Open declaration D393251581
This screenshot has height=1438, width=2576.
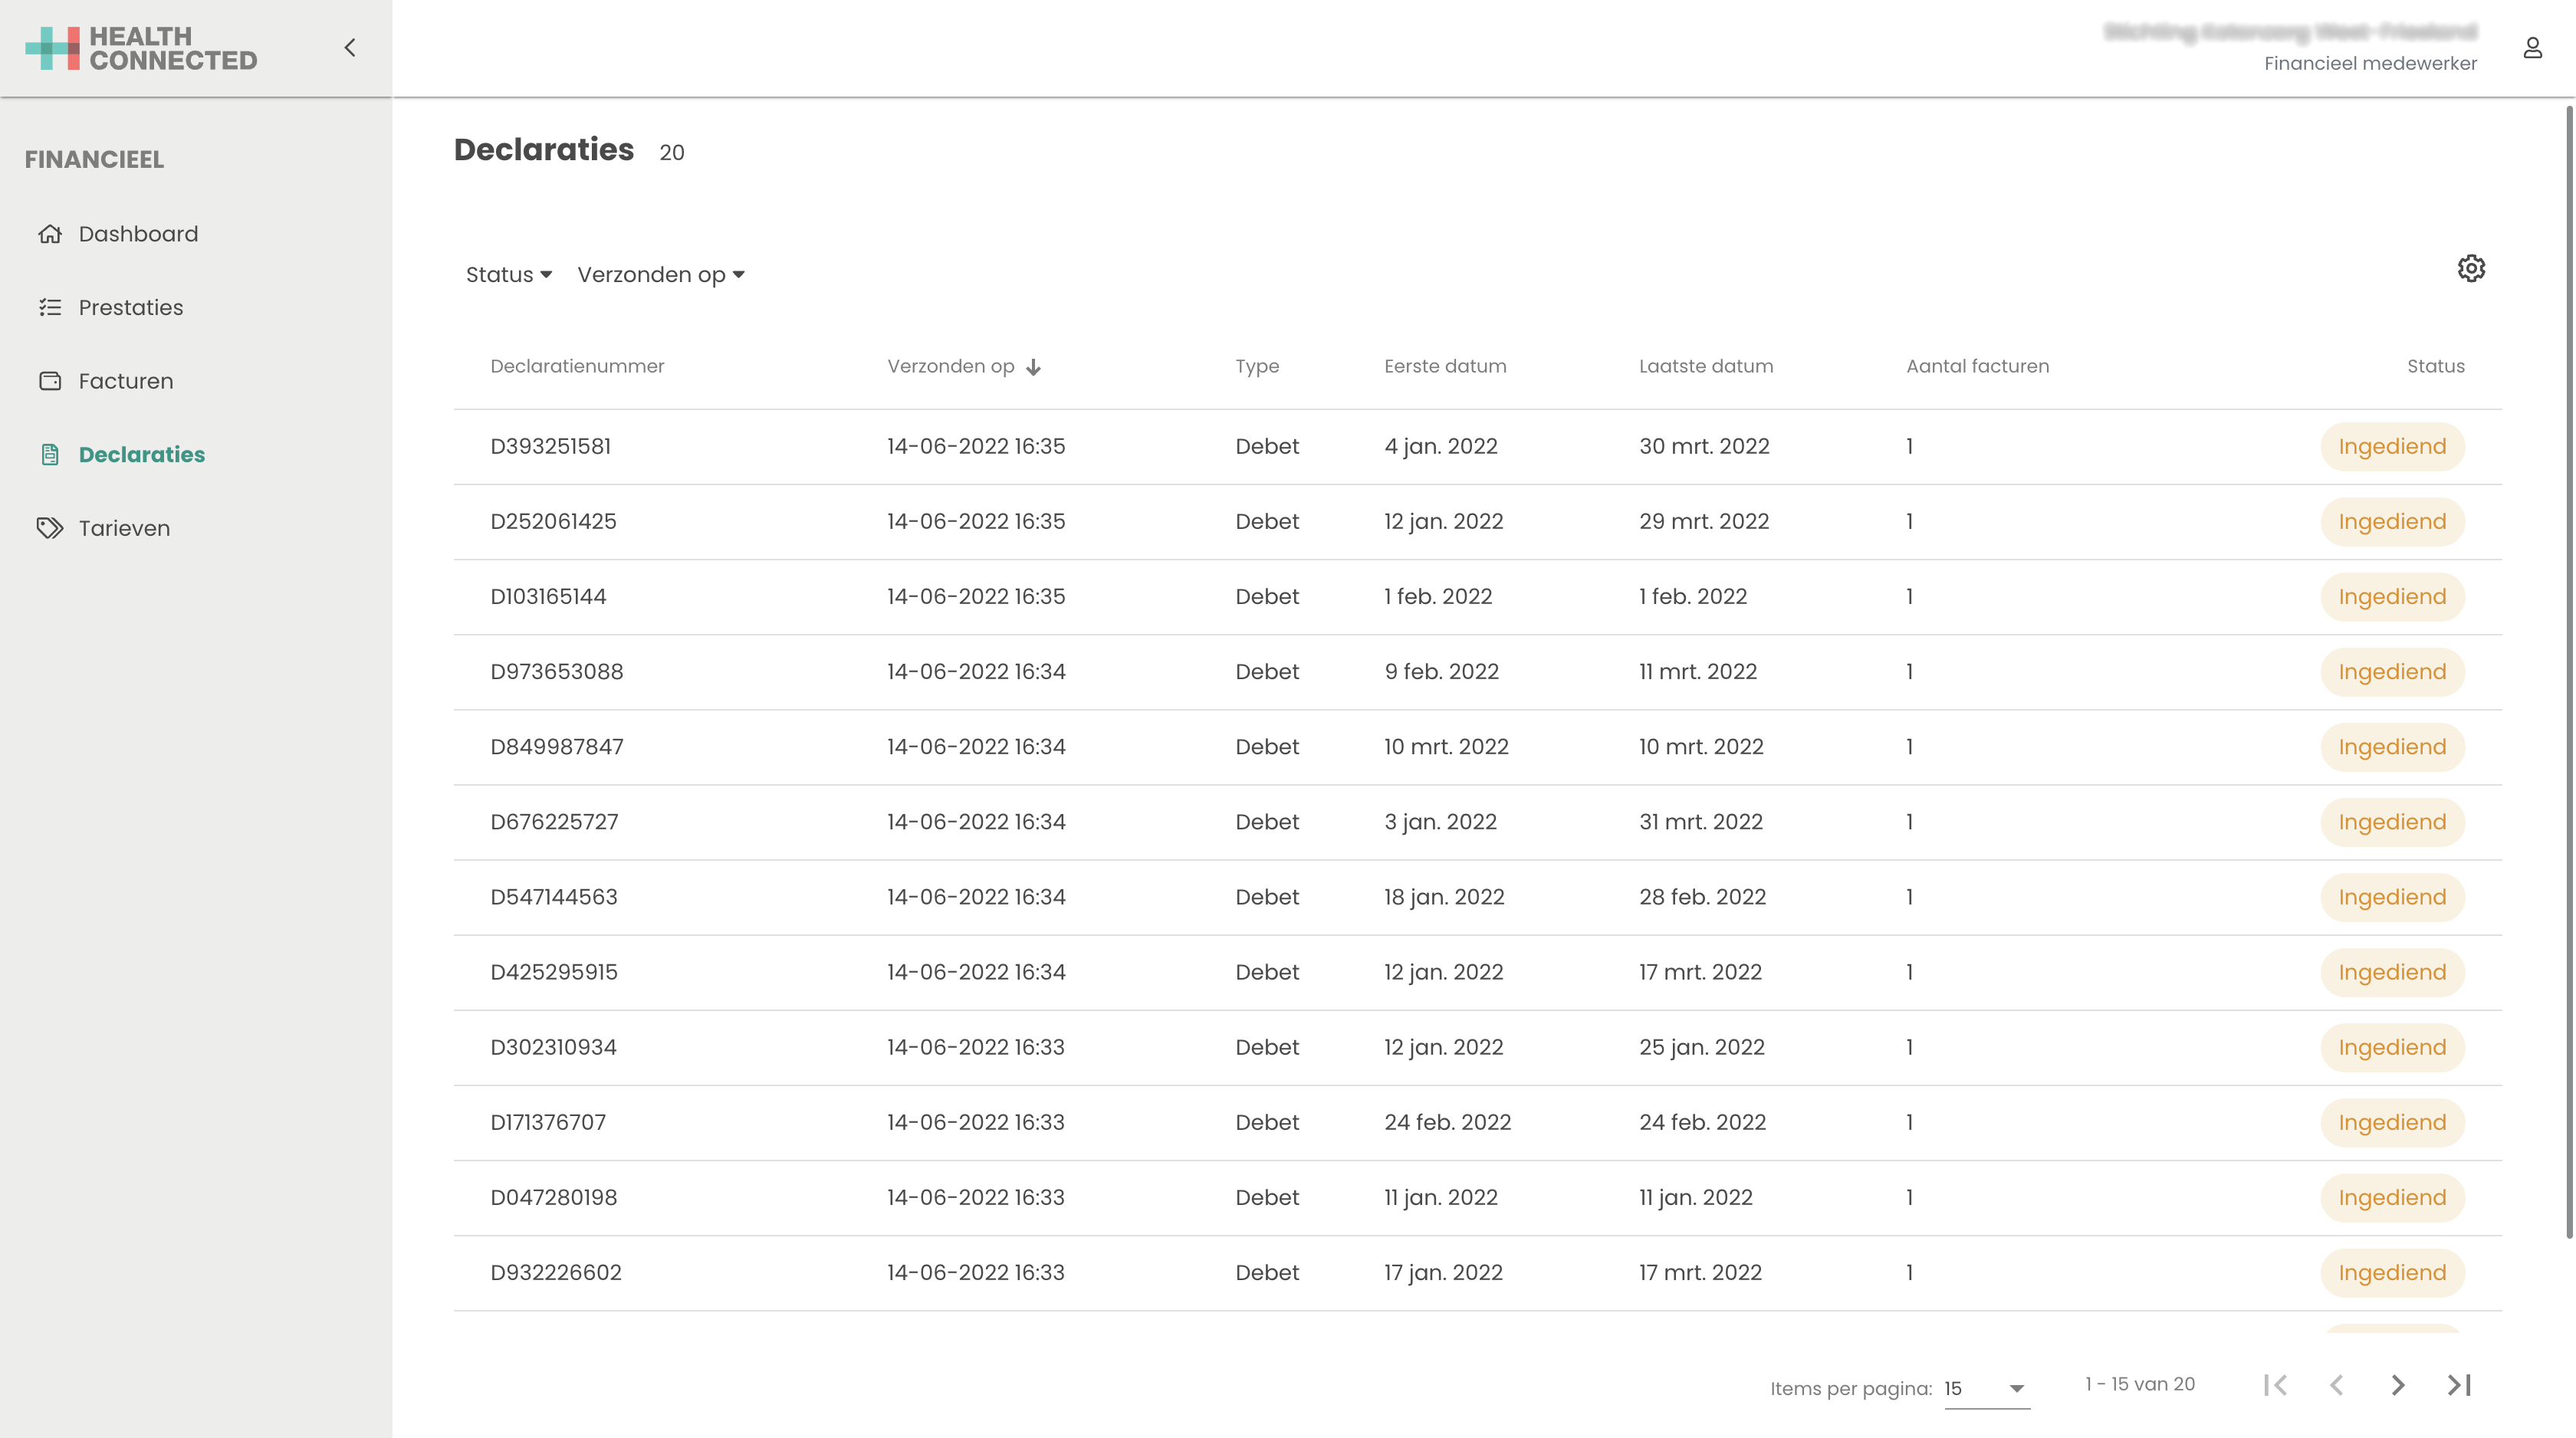pos(550,446)
